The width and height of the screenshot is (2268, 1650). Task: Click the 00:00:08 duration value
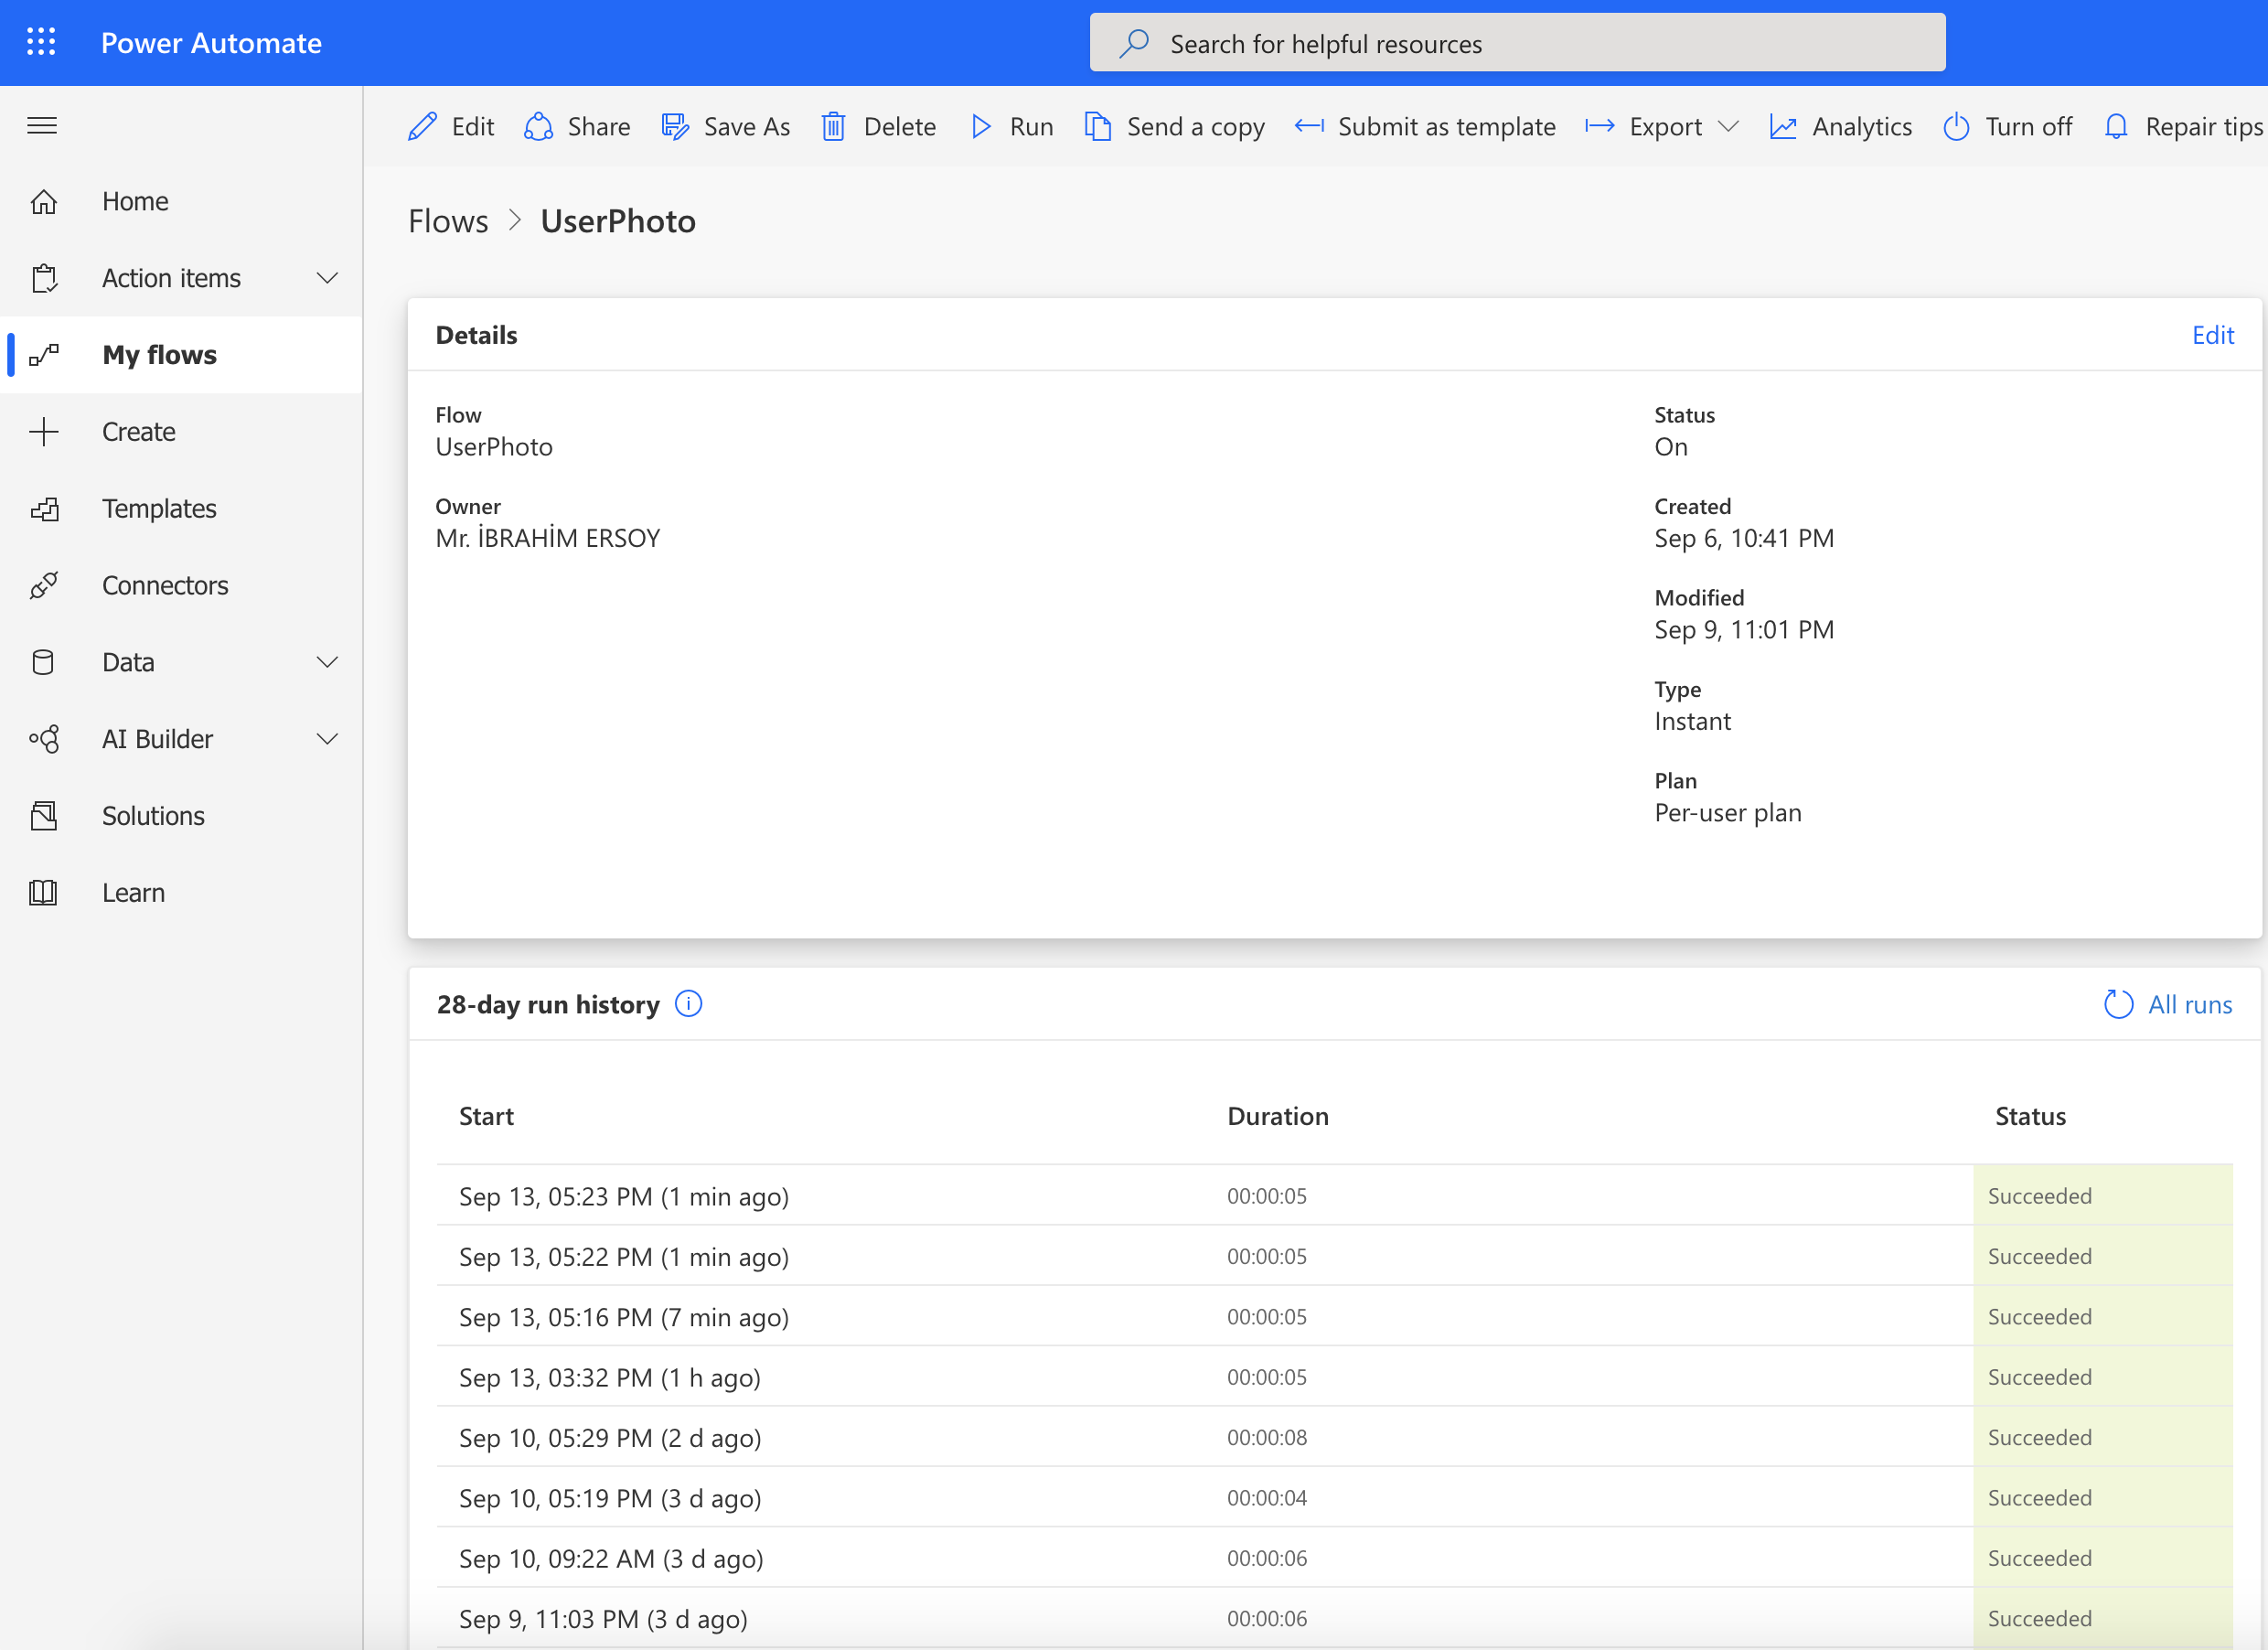[x=1267, y=1437]
